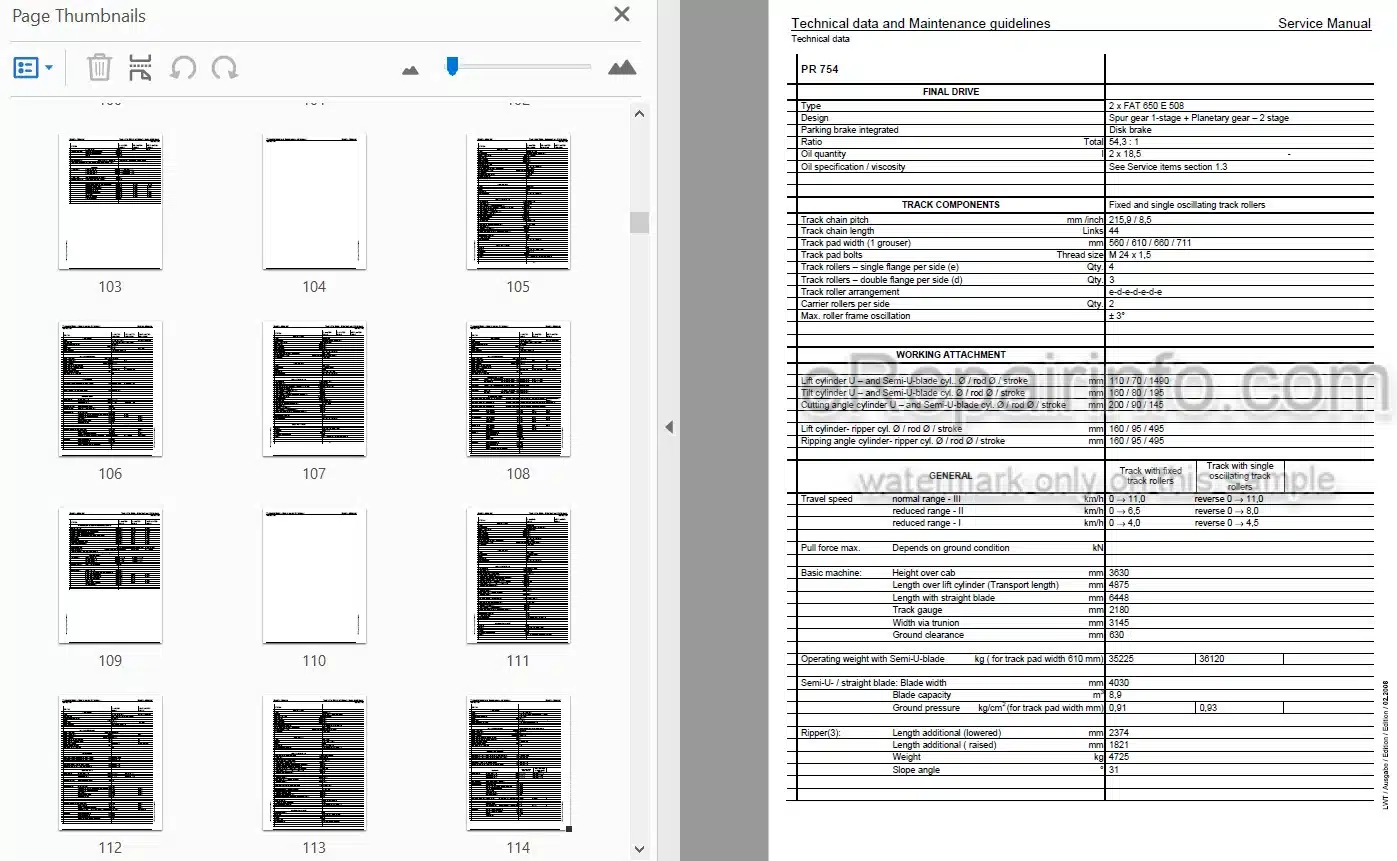Click 'Ground clearance' row label
Viewport: 1397px width, 861px height.
tap(928, 635)
